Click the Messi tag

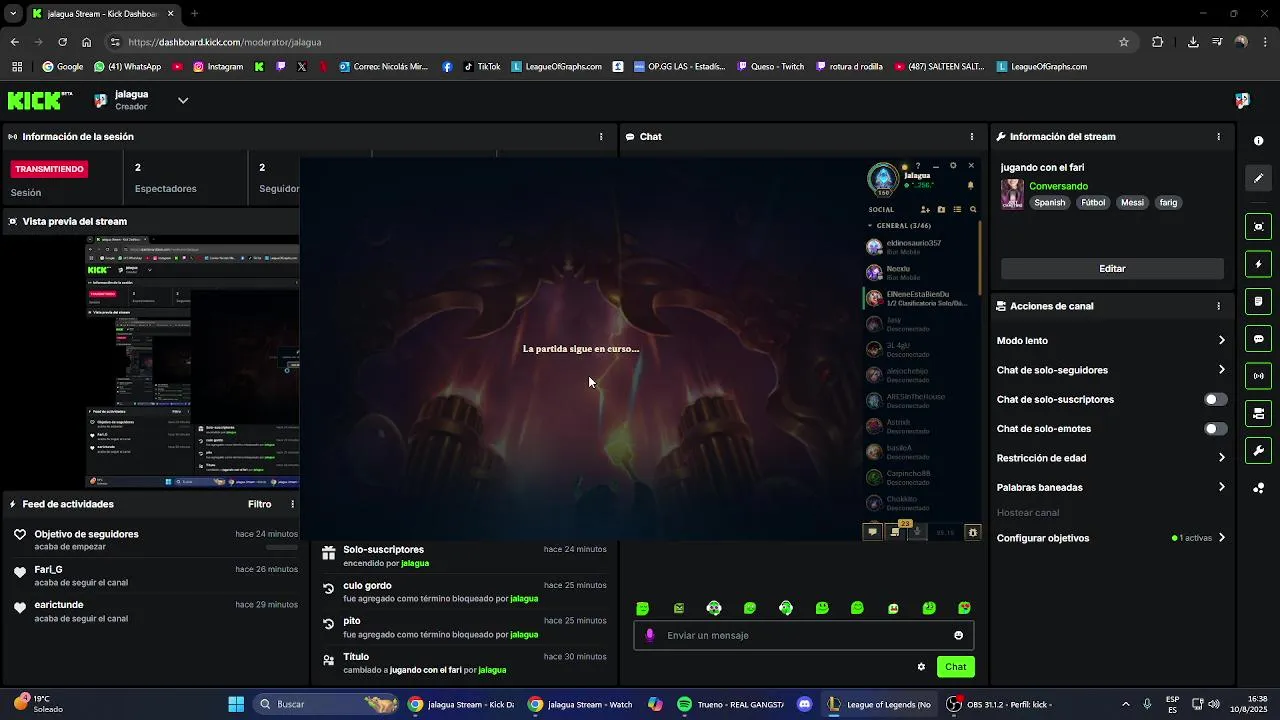pos(1132,202)
